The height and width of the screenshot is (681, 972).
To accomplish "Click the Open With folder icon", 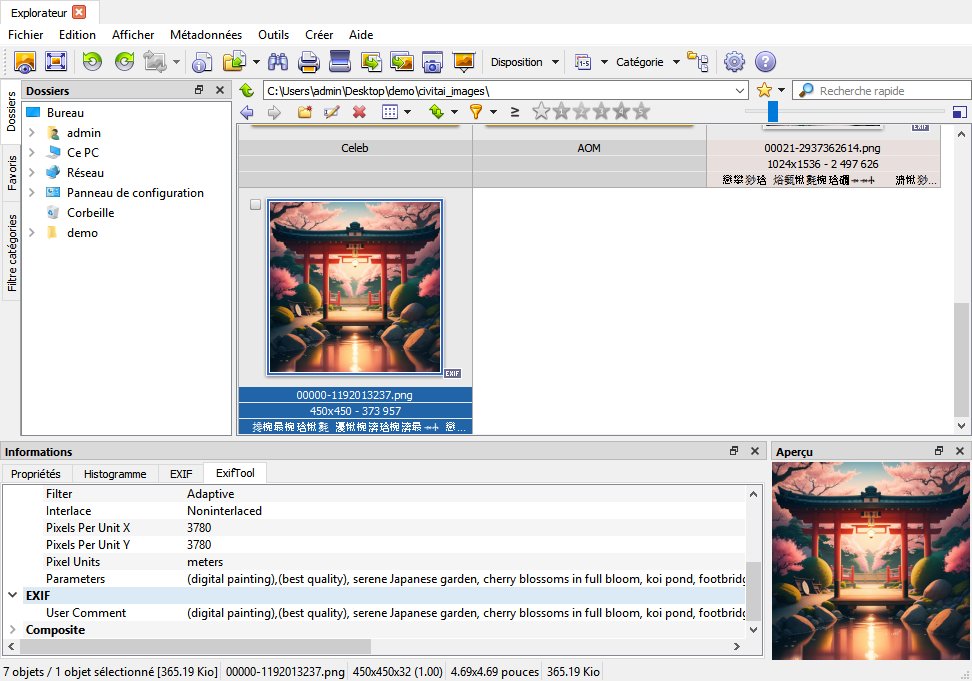I will pyautogui.click(x=234, y=62).
